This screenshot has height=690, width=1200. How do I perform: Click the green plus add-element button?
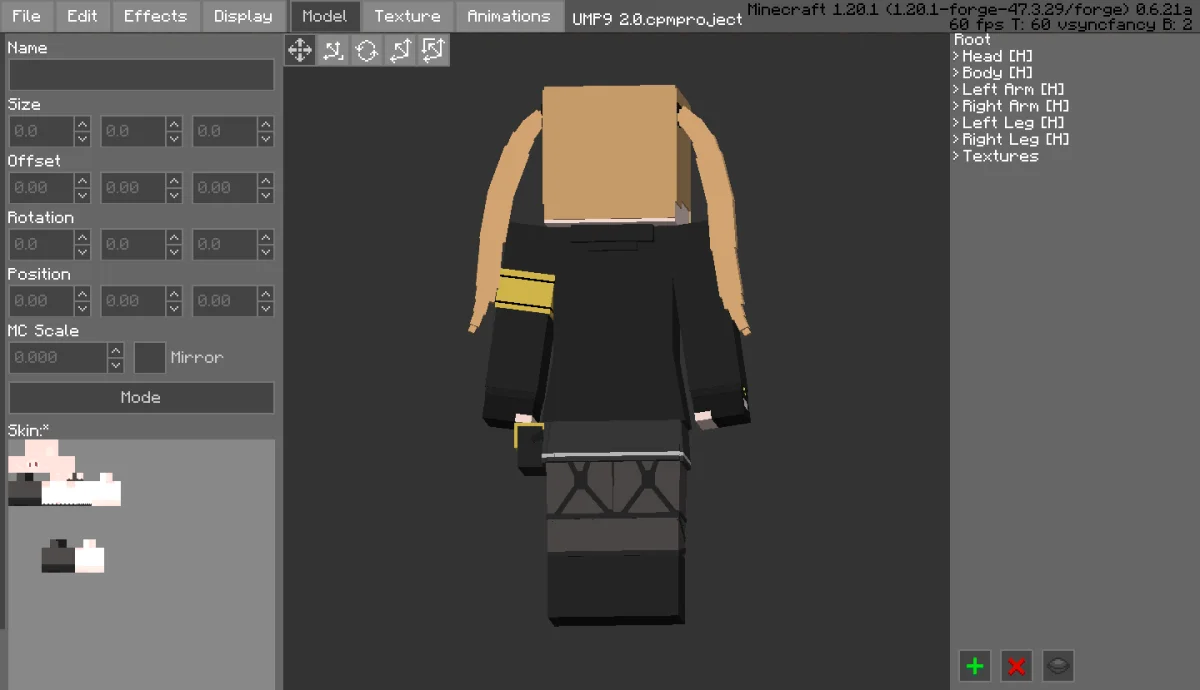975,666
